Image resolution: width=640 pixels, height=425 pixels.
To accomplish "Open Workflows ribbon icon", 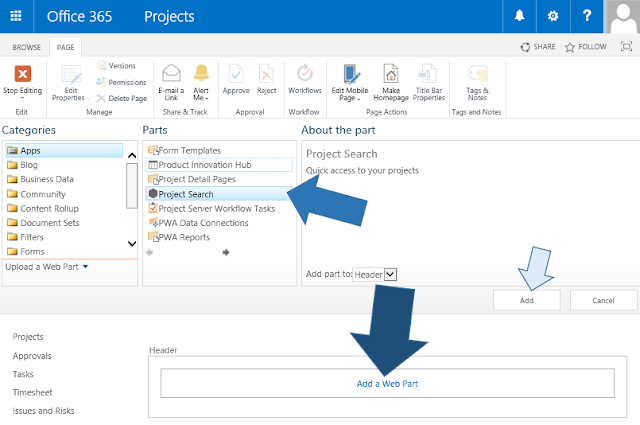I will click(305, 79).
